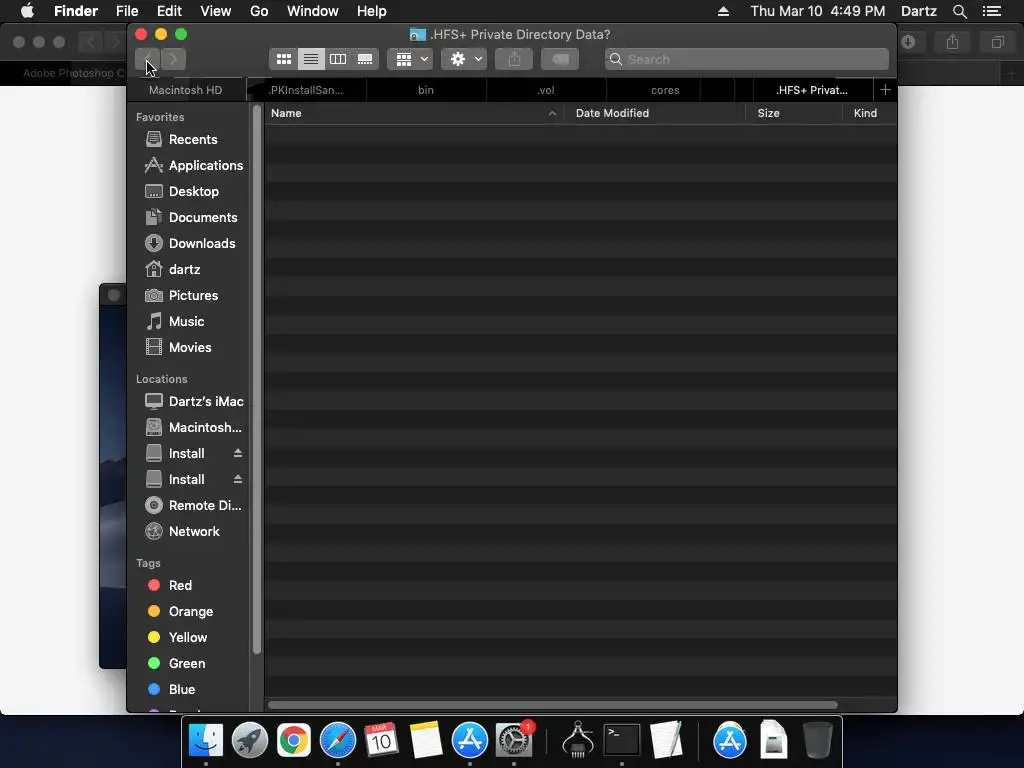Open Downloads folder in sidebar
The width and height of the screenshot is (1024, 768).
click(189, 244)
